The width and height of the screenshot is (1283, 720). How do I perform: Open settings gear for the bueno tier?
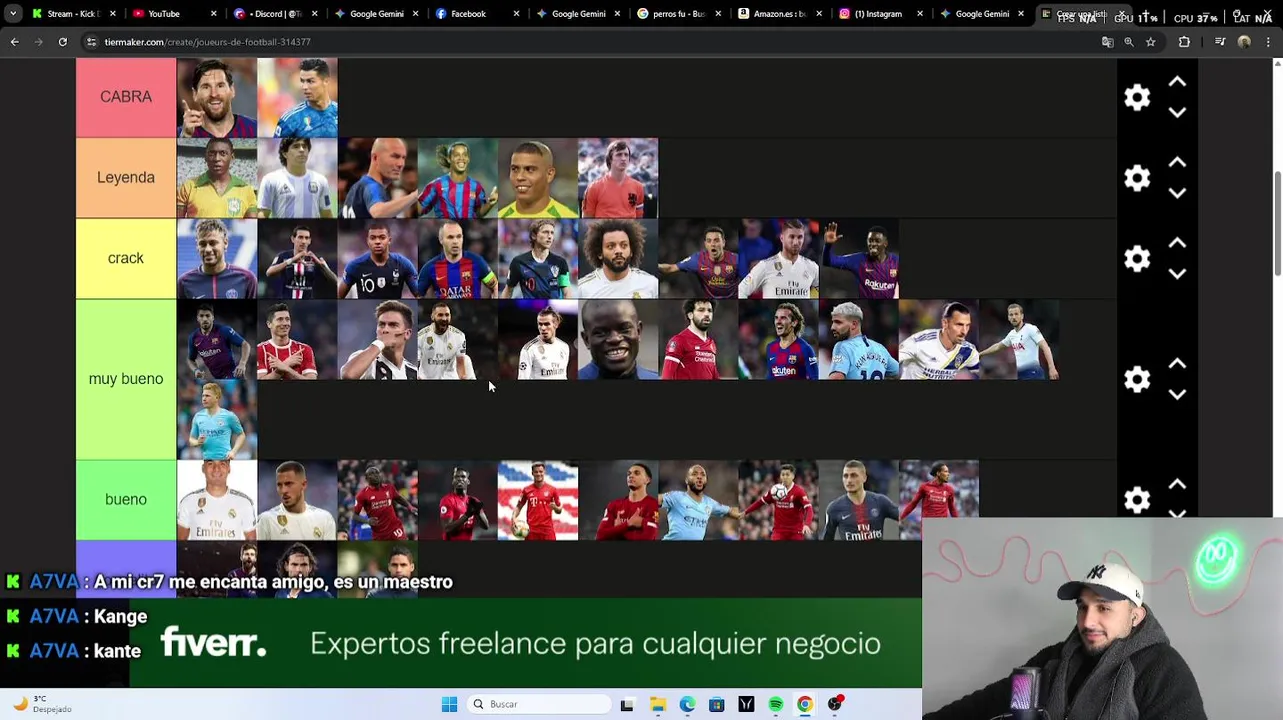1137,499
